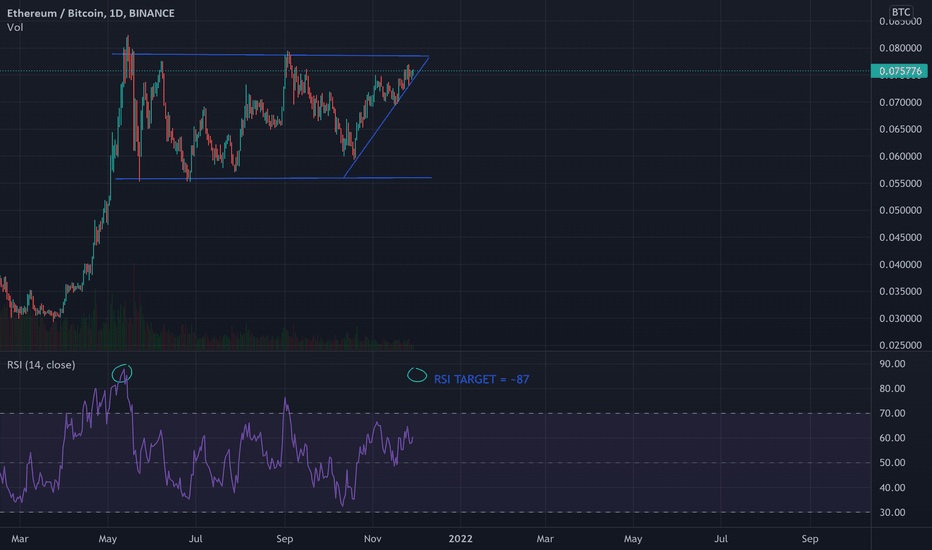Click the Vol indicator label

(x=15, y=27)
